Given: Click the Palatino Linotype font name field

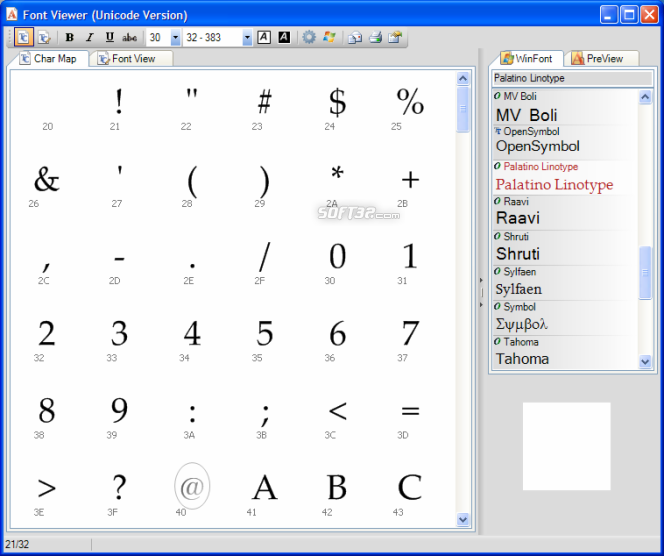Looking at the screenshot, I should point(573,78).
